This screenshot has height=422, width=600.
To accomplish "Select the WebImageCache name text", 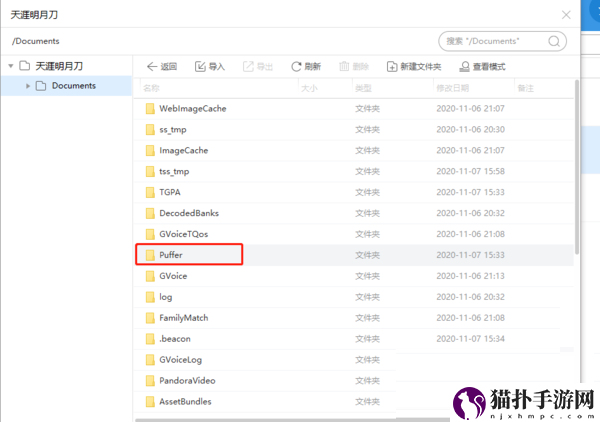I will point(193,109).
